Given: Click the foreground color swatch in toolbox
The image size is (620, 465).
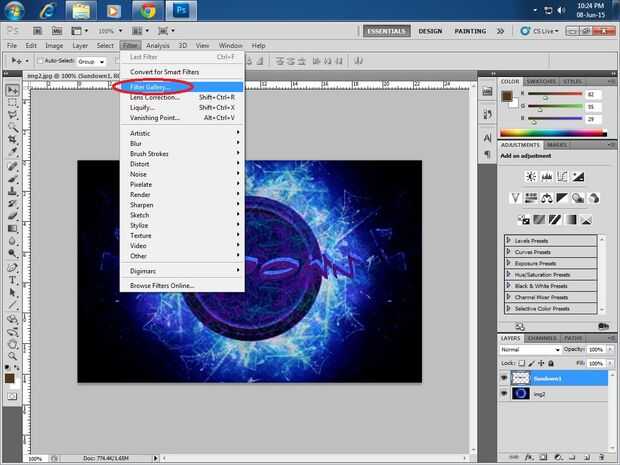Looking at the screenshot, I should pyautogui.click(x=10, y=378).
